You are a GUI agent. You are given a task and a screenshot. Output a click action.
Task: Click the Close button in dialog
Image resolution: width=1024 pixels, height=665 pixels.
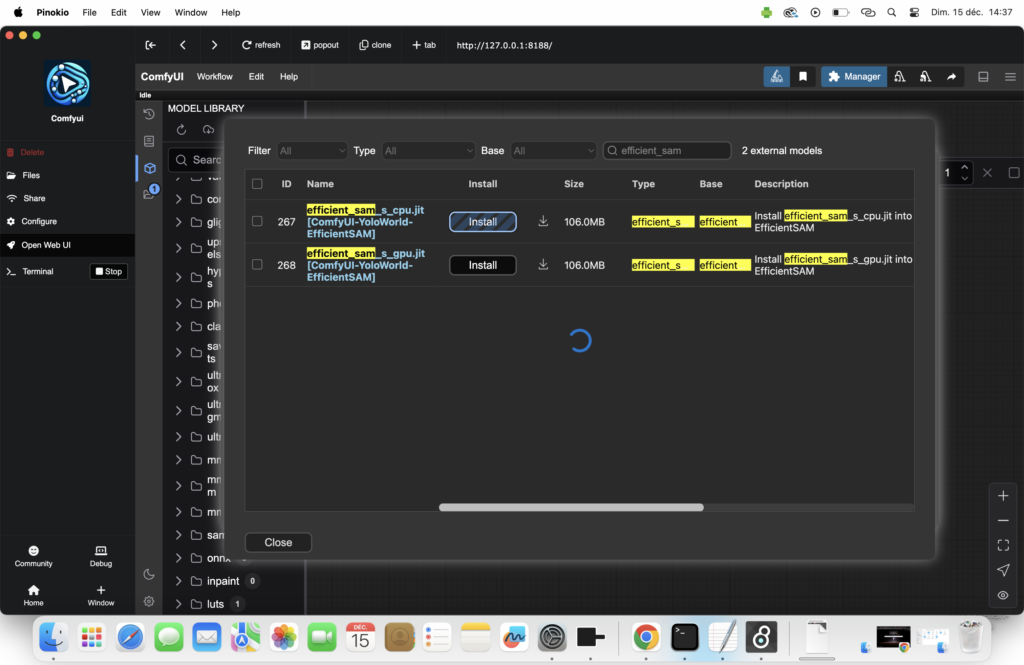tap(278, 542)
